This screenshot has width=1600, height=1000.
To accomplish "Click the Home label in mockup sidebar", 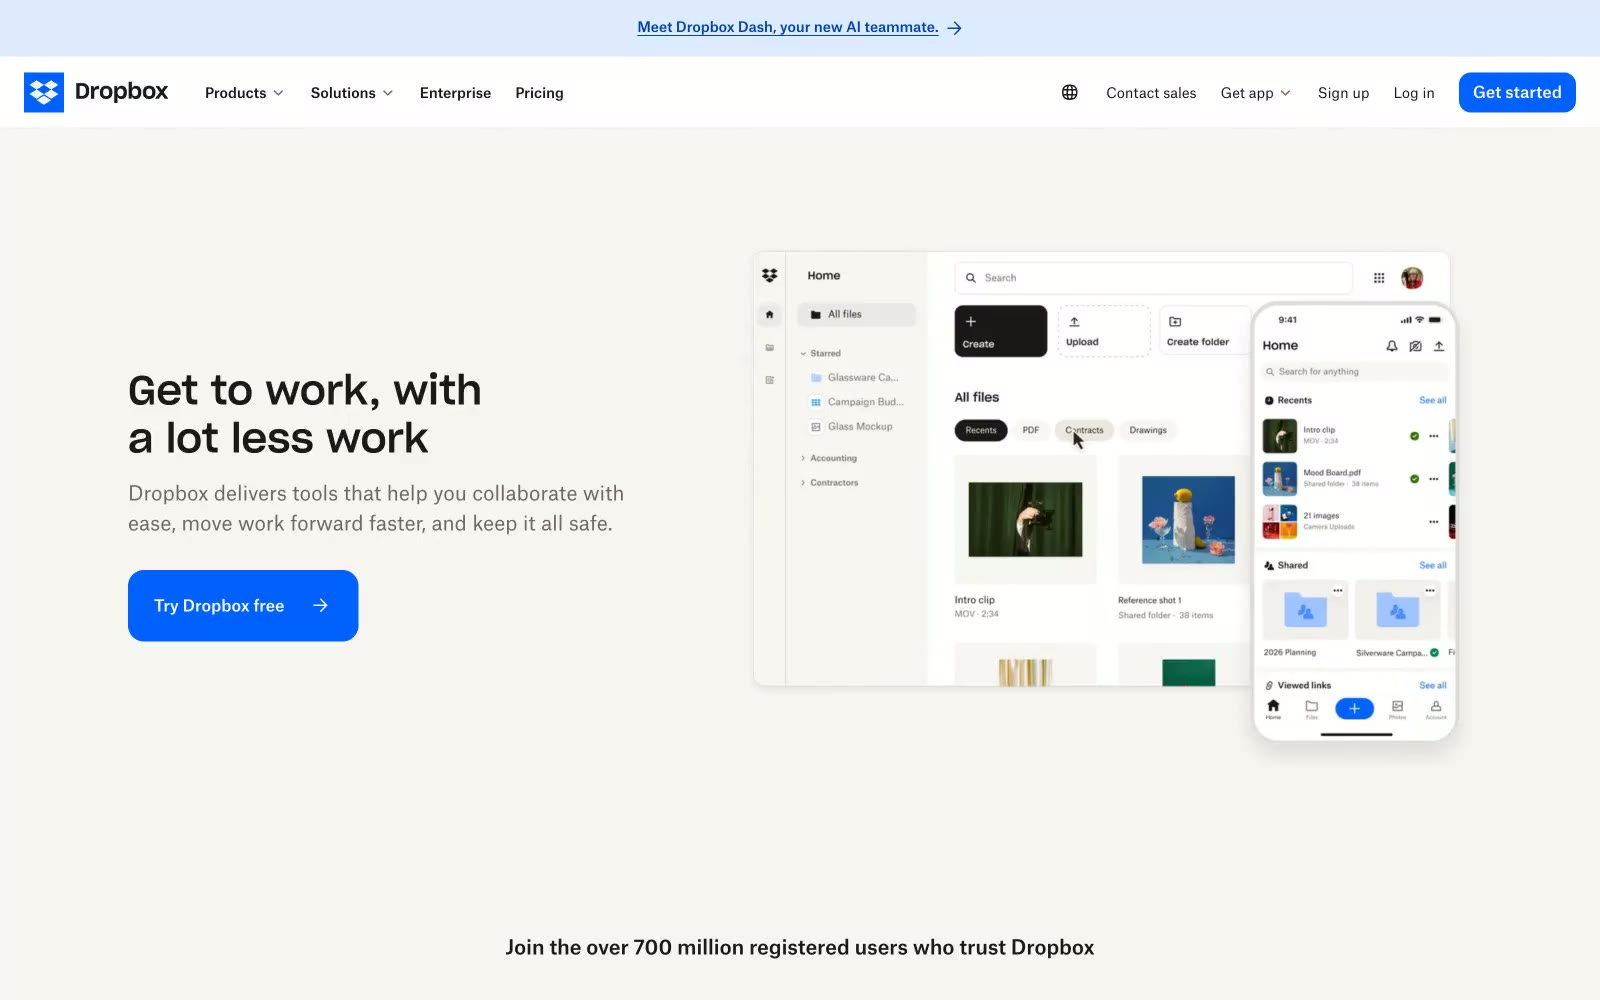I will point(824,275).
